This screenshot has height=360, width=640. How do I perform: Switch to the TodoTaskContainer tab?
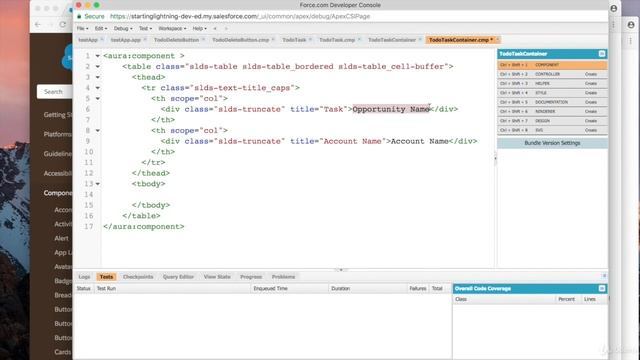(x=392, y=40)
